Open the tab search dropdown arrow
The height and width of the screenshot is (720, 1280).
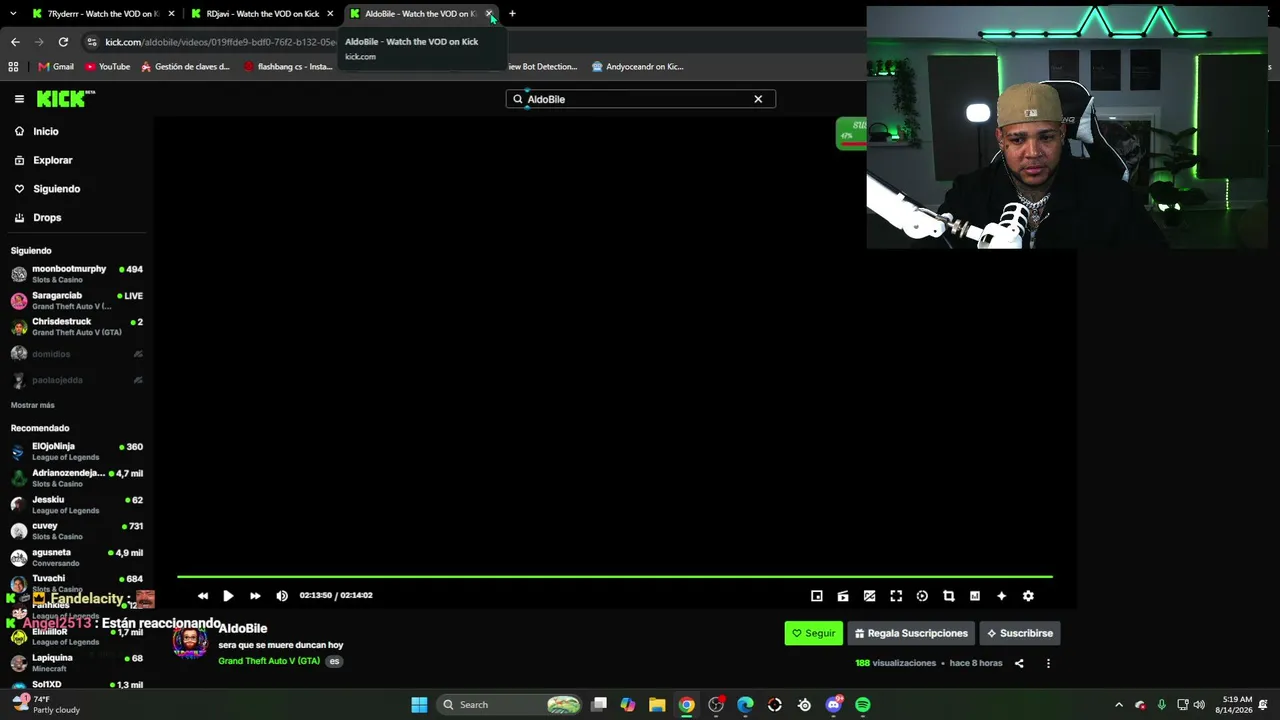(13, 14)
